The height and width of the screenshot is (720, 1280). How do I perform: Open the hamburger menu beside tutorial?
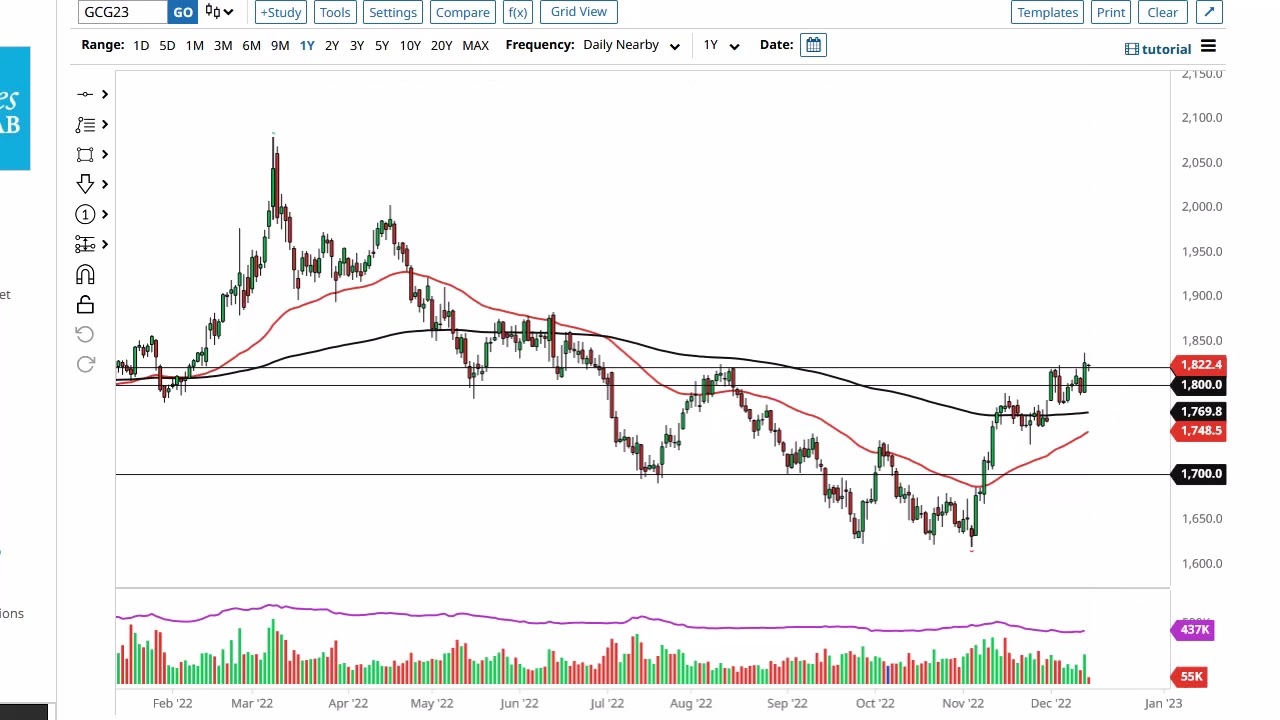click(x=1208, y=47)
